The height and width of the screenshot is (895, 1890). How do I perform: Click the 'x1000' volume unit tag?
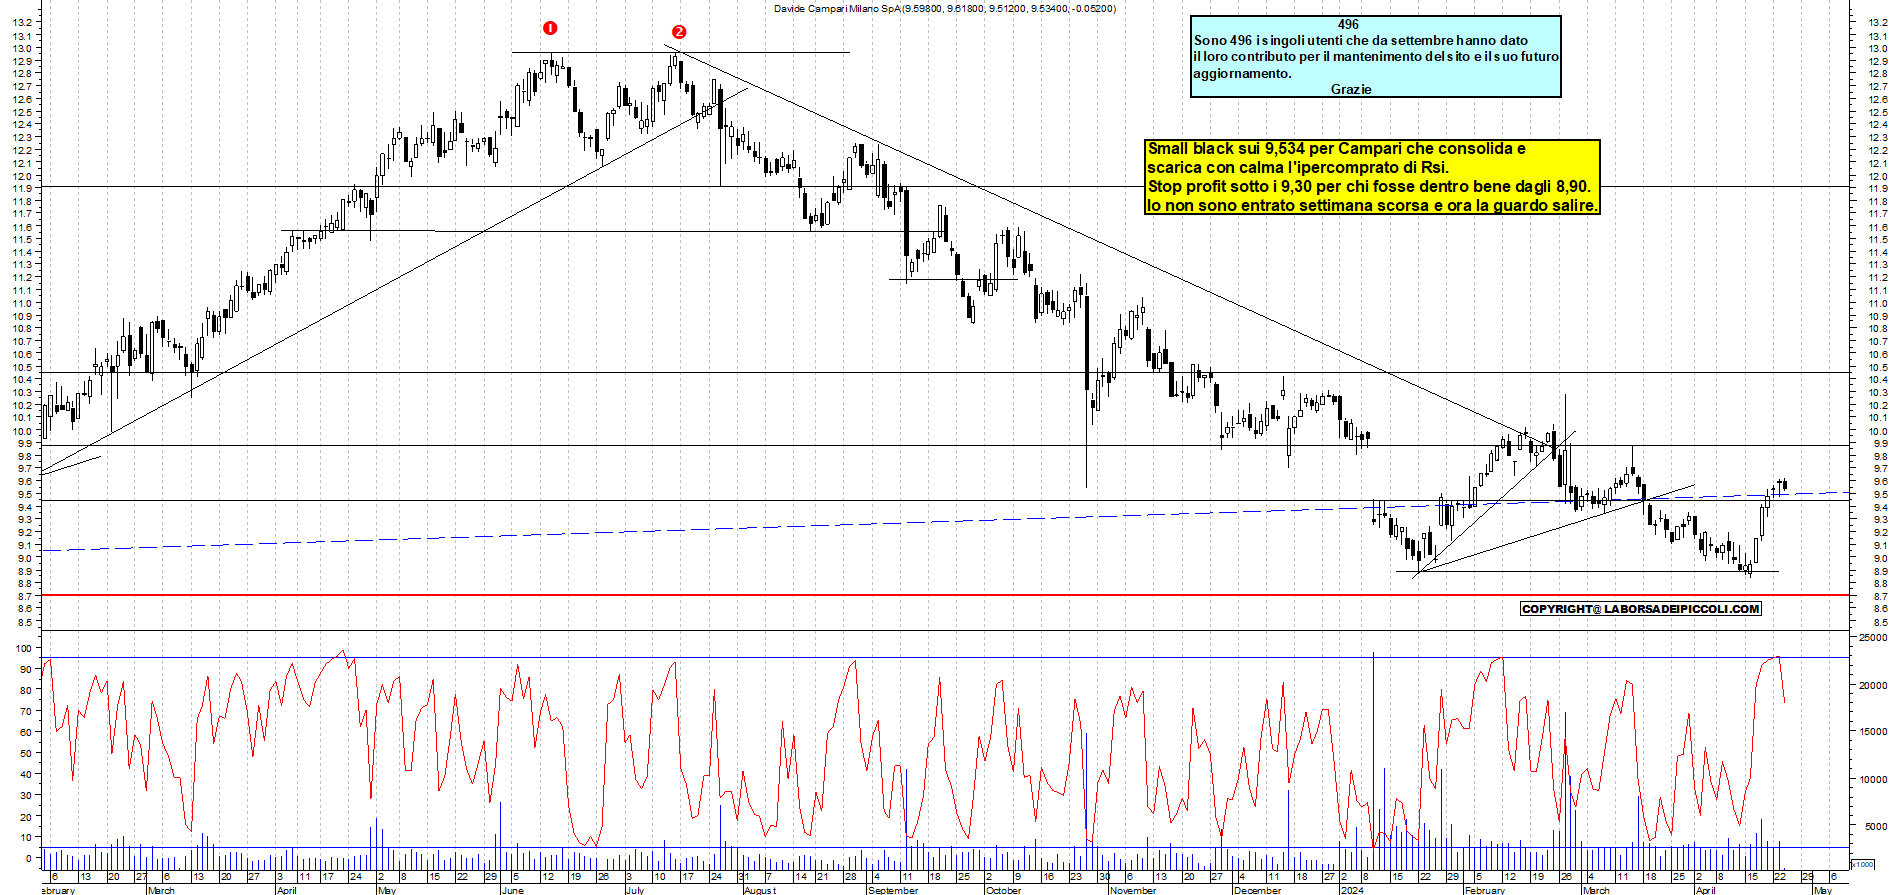(1863, 864)
